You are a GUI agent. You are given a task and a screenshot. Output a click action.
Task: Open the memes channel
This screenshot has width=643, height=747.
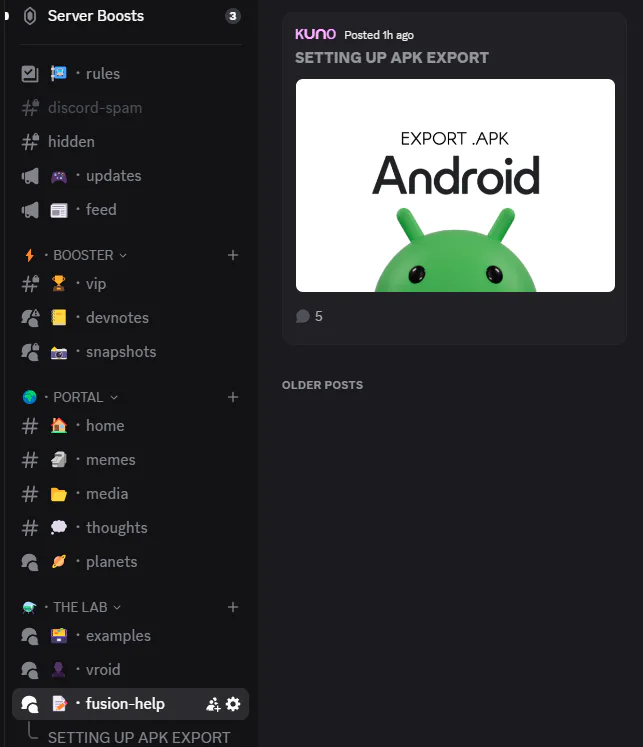pyautogui.click(x=131, y=460)
